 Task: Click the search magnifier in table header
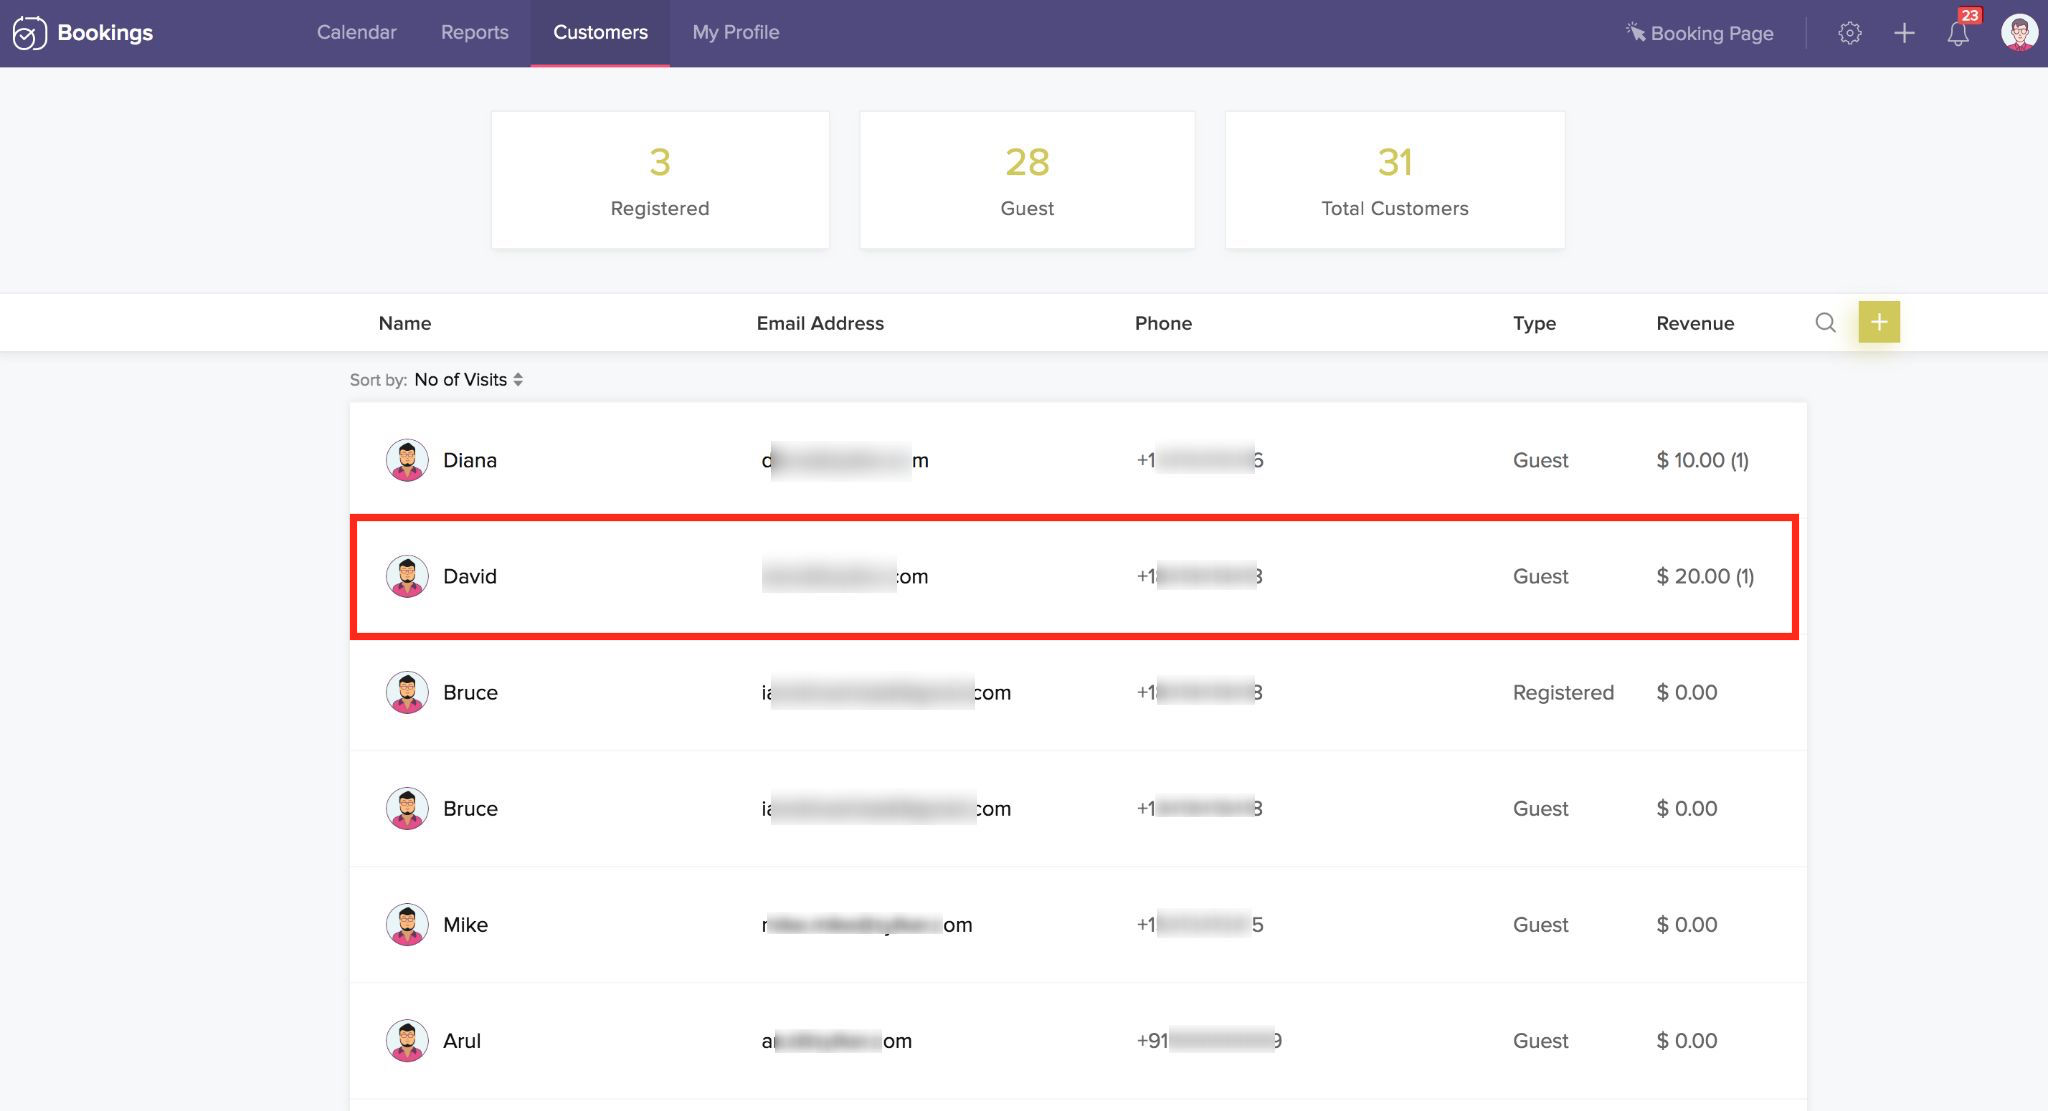coord(1825,322)
